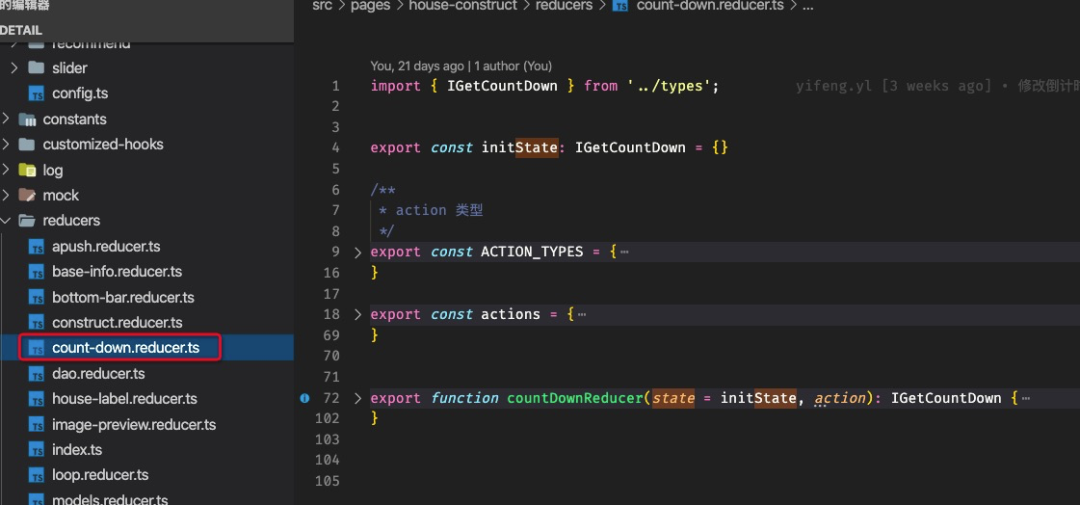Click the pages breadcrumb segment

click(x=371, y=6)
